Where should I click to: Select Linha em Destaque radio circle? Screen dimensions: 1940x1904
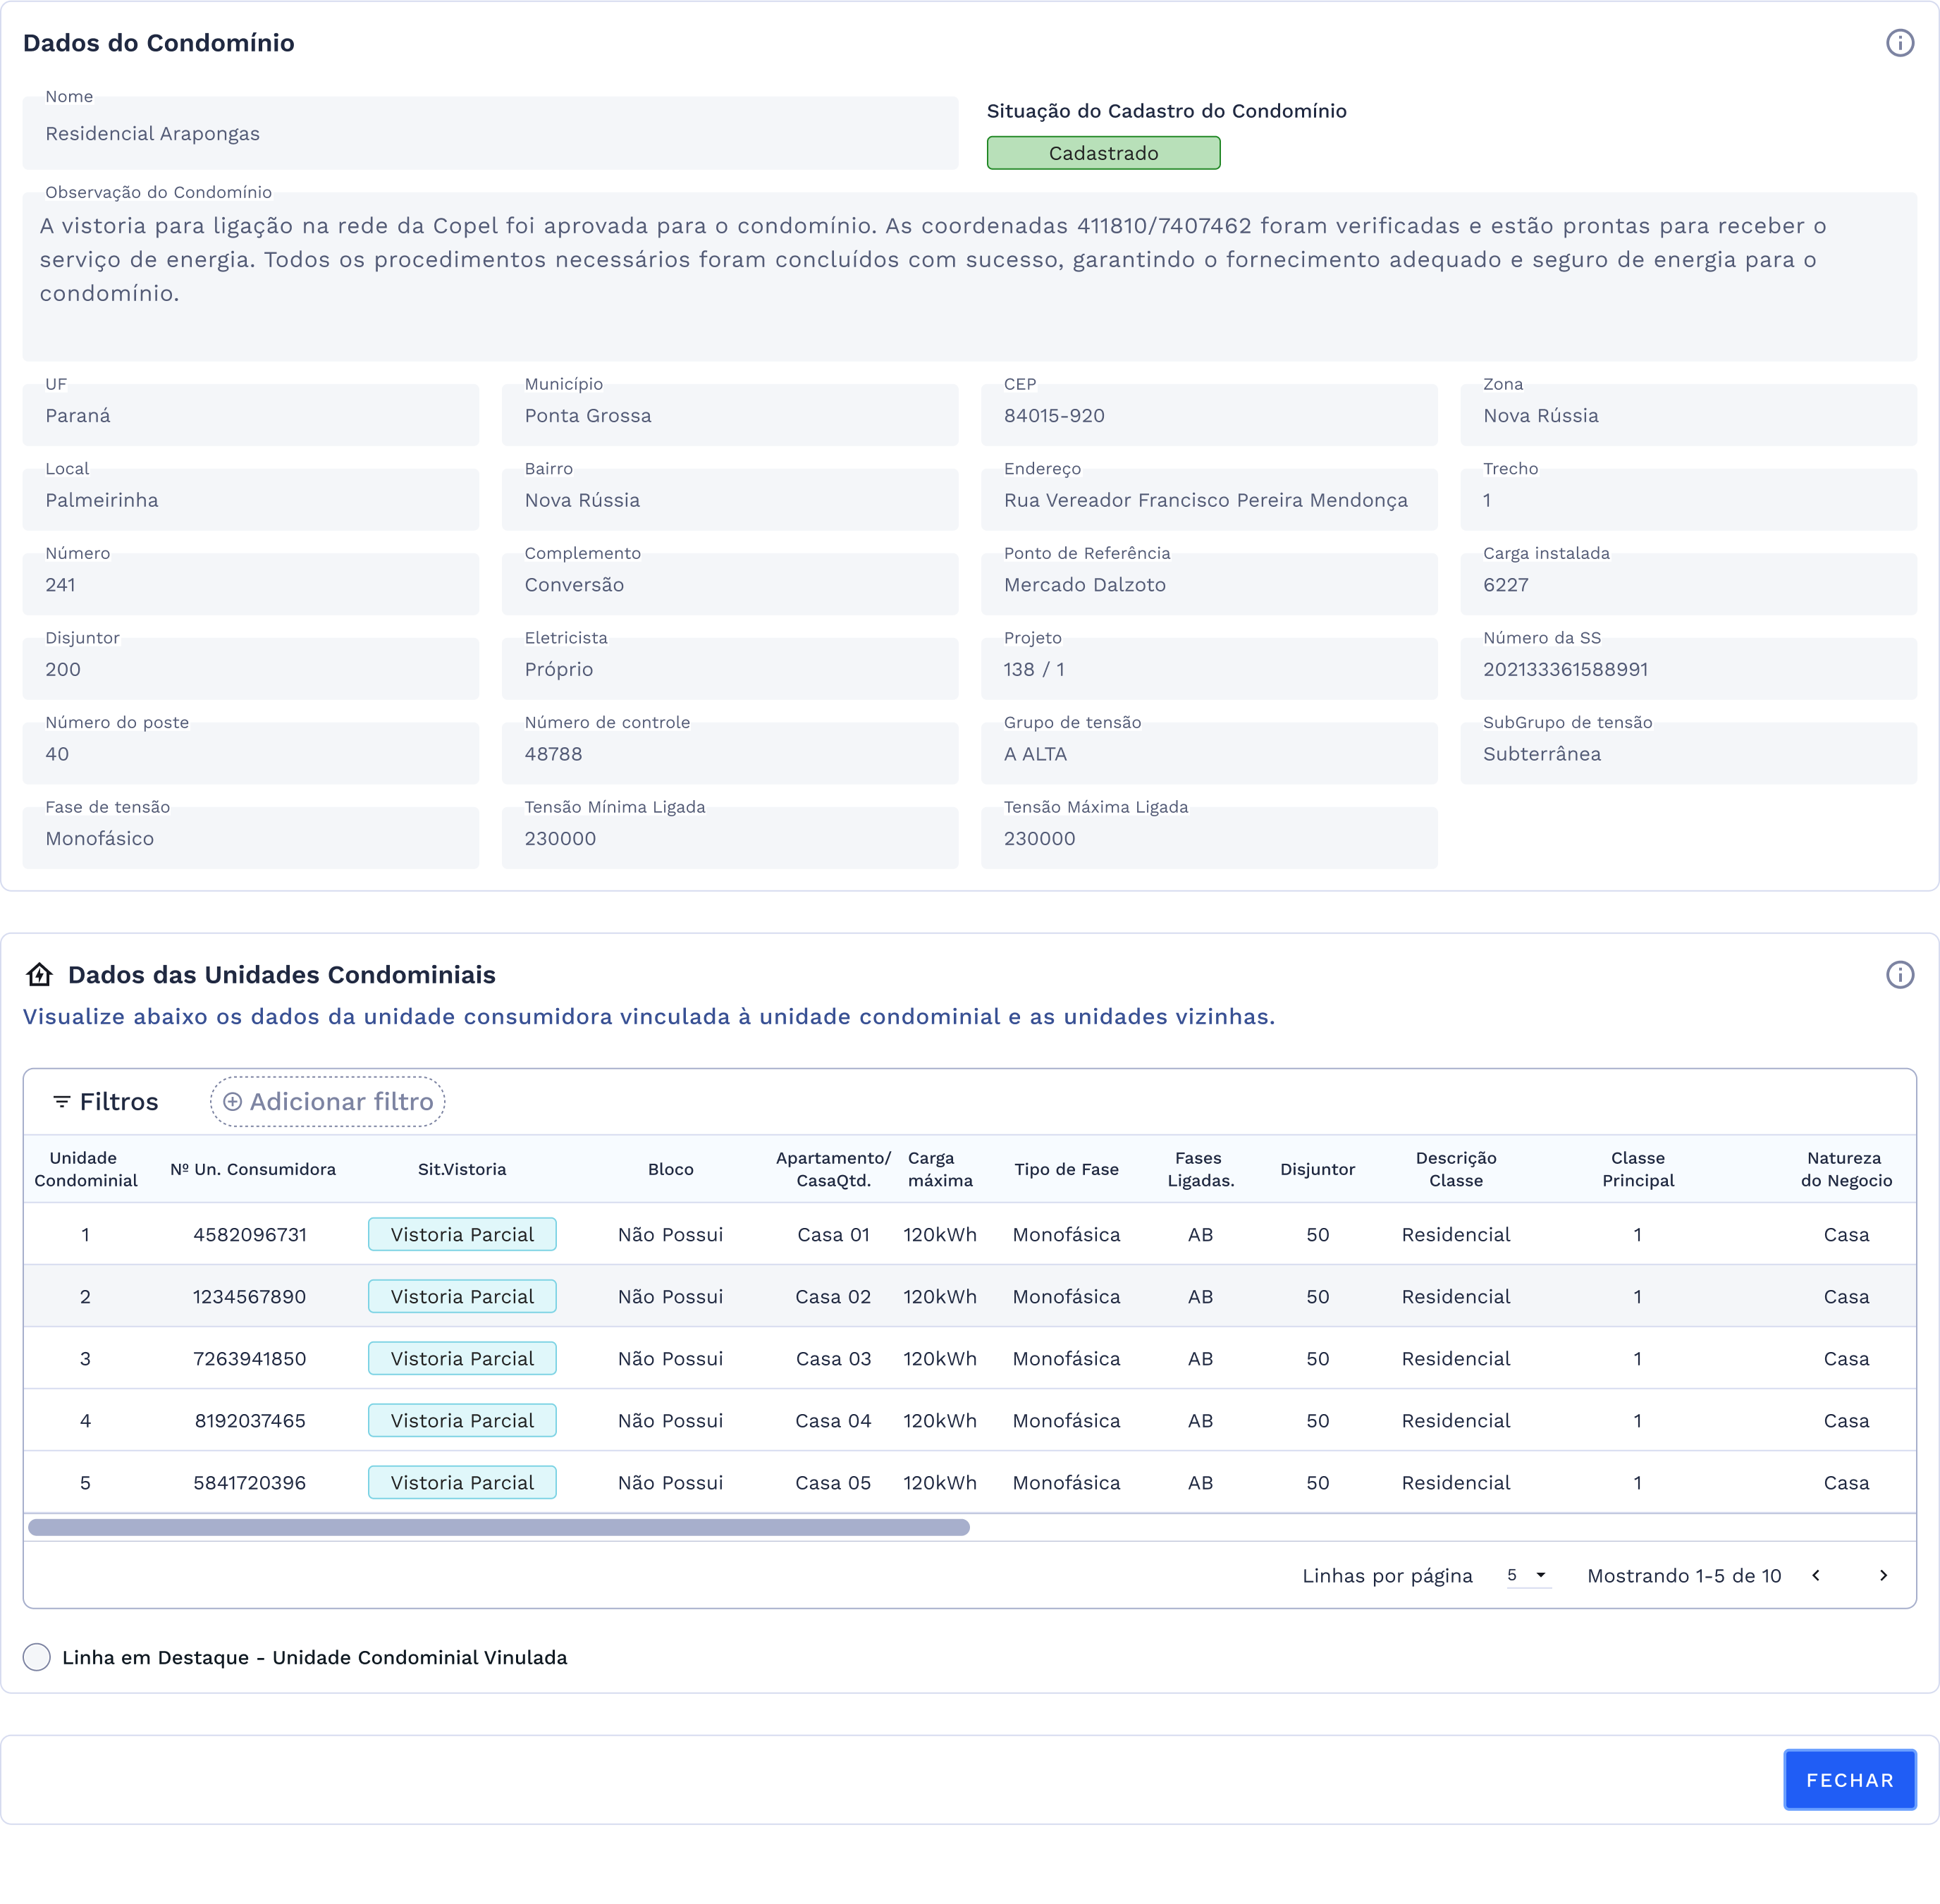click(x=37, y=1658)
